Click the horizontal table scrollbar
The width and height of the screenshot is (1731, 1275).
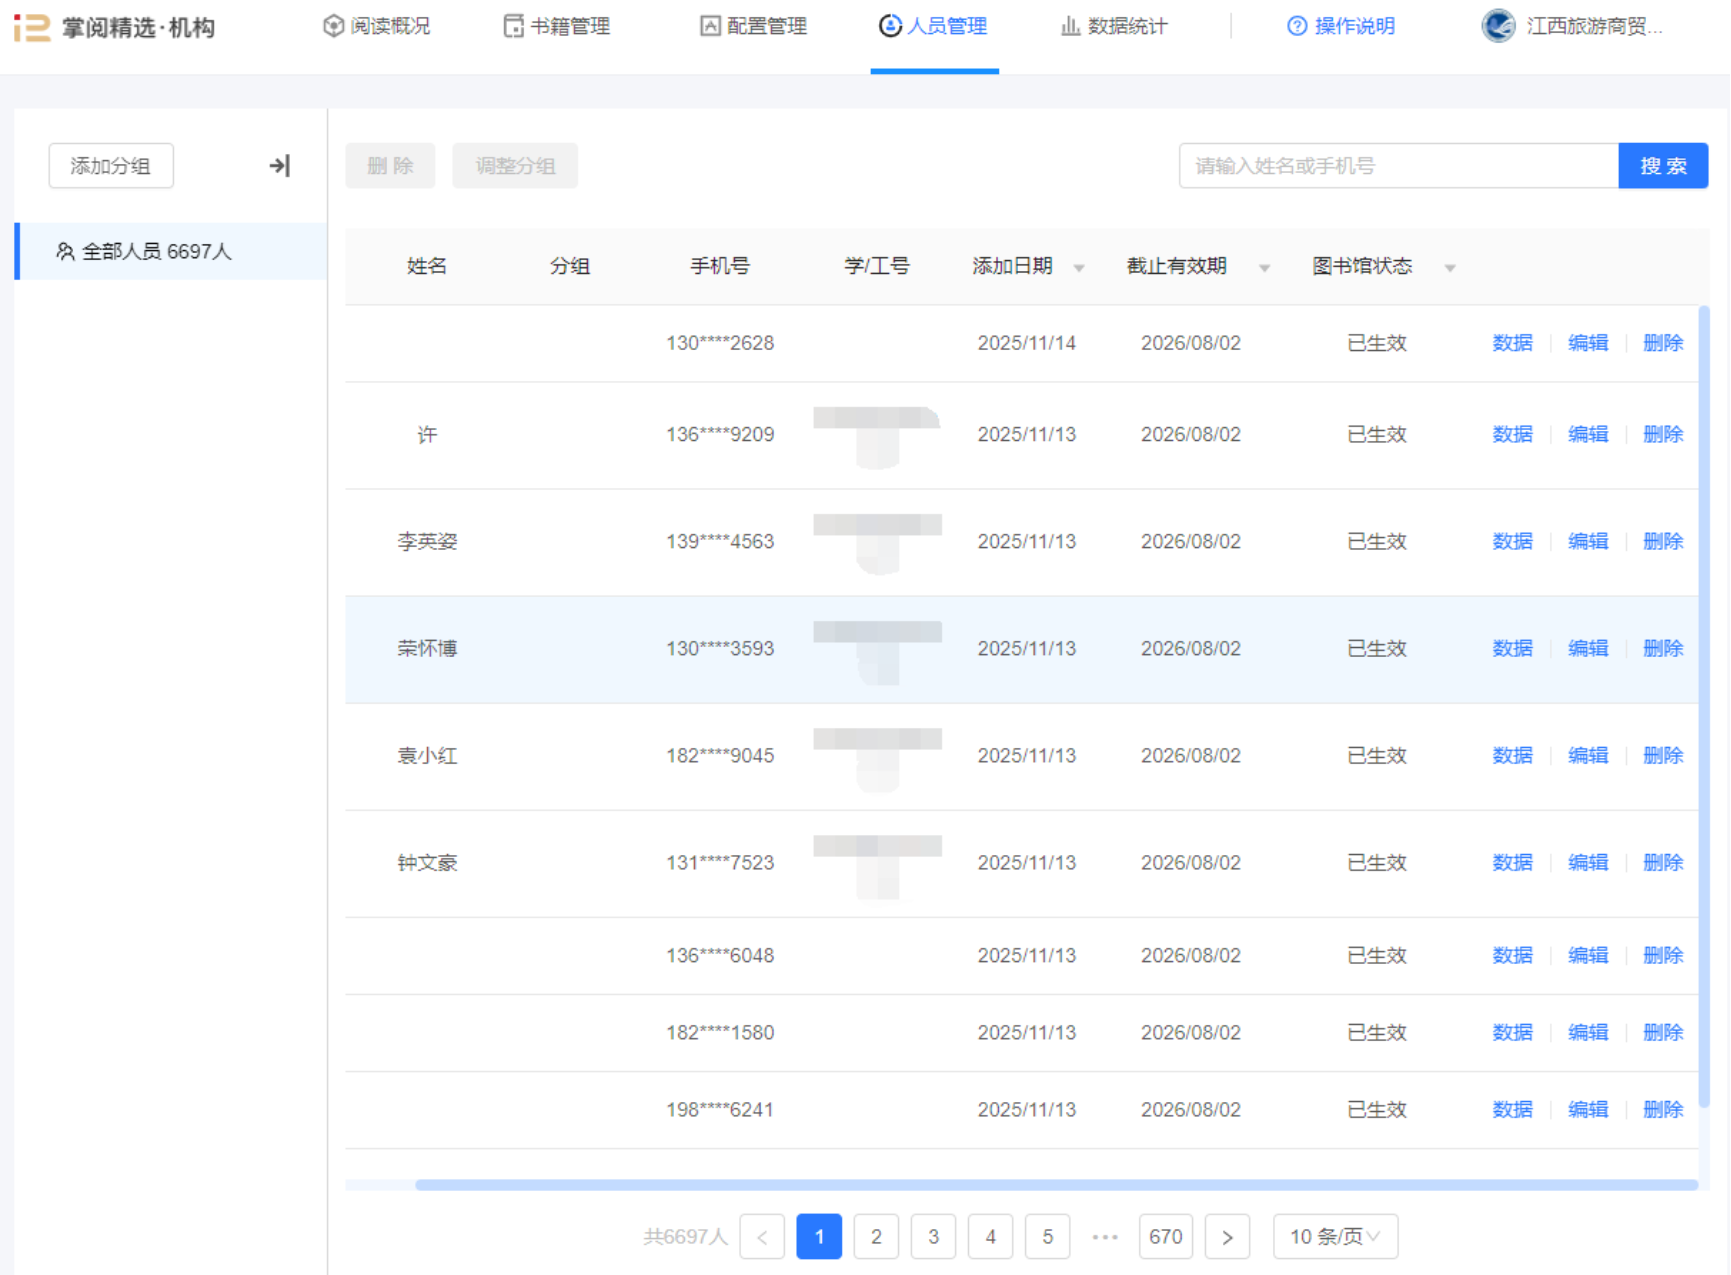(x=1056, y=1185)
